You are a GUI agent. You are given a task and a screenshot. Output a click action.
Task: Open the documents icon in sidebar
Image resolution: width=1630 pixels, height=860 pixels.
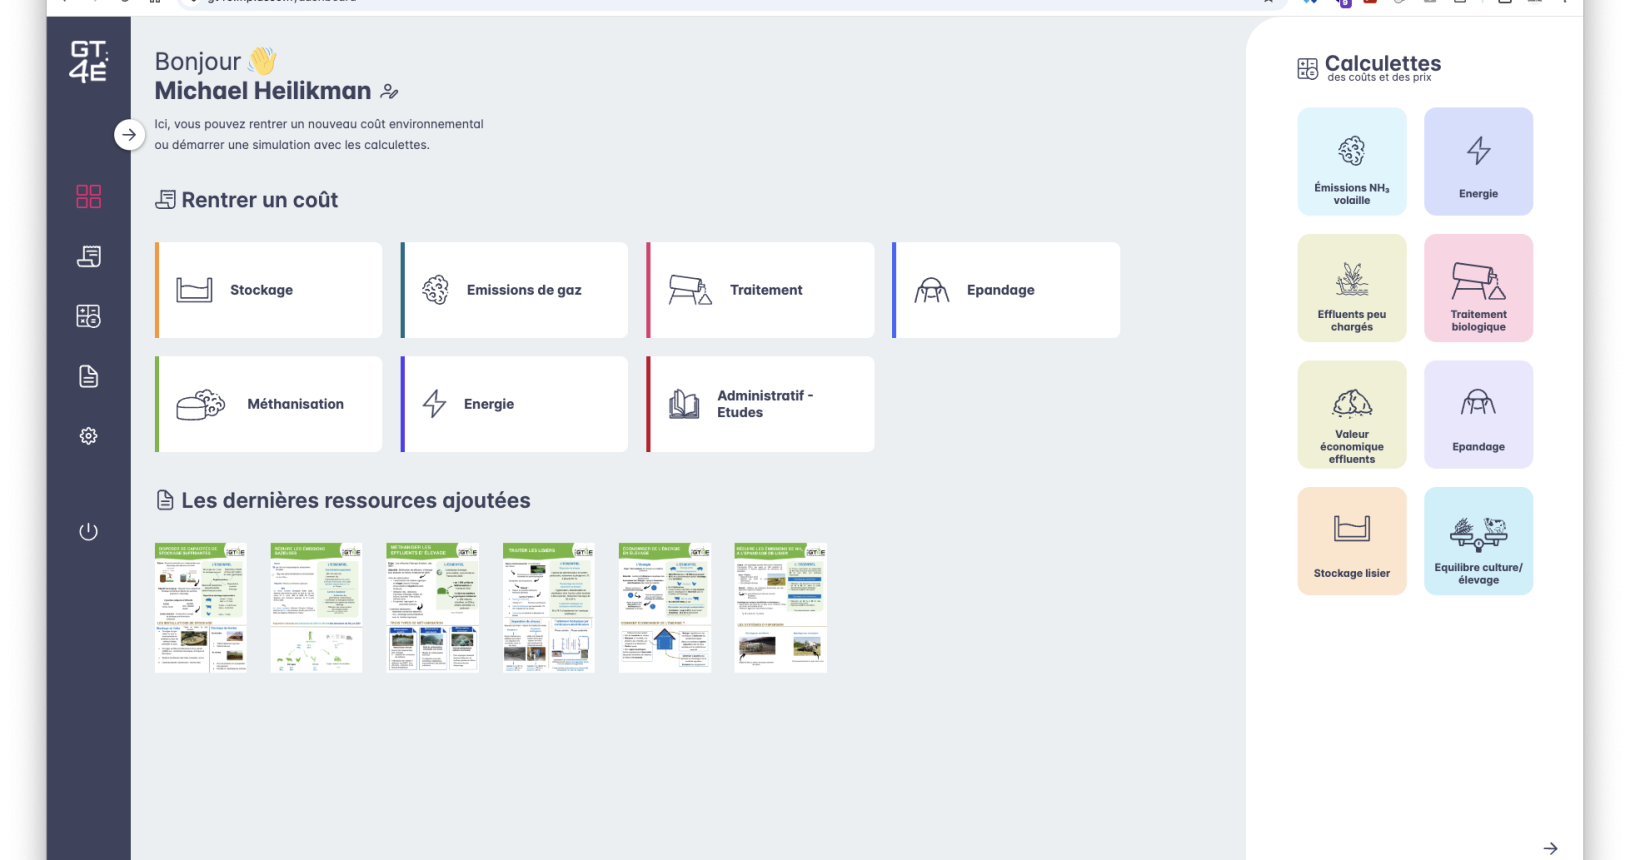pyautogui.click(x=88, y=376)
